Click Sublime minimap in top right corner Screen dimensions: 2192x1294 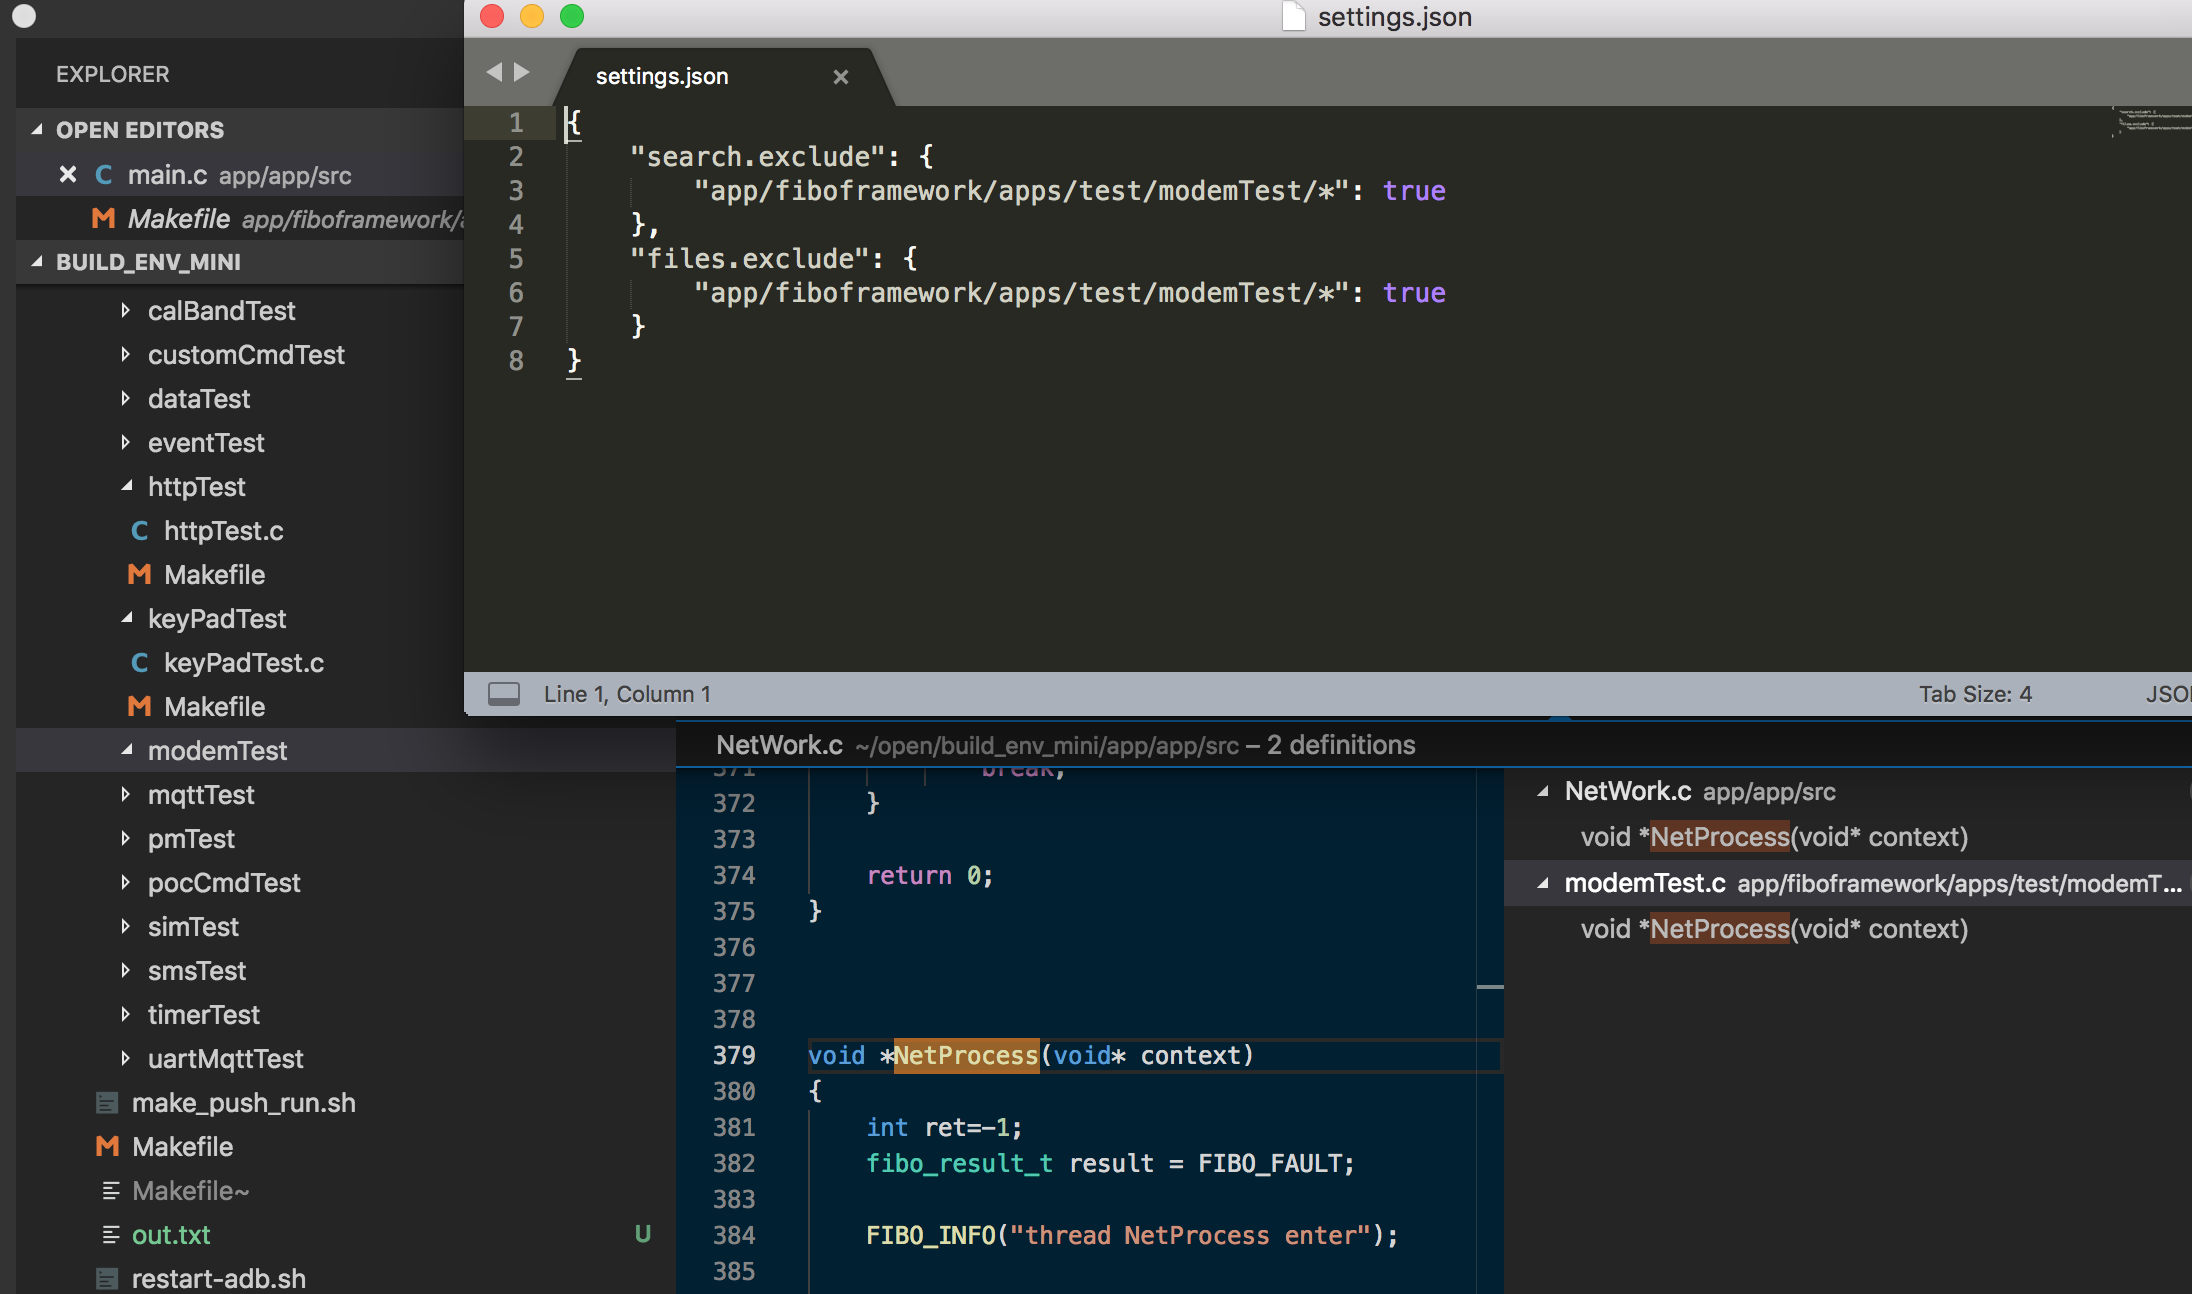[x=2150, y=122]
